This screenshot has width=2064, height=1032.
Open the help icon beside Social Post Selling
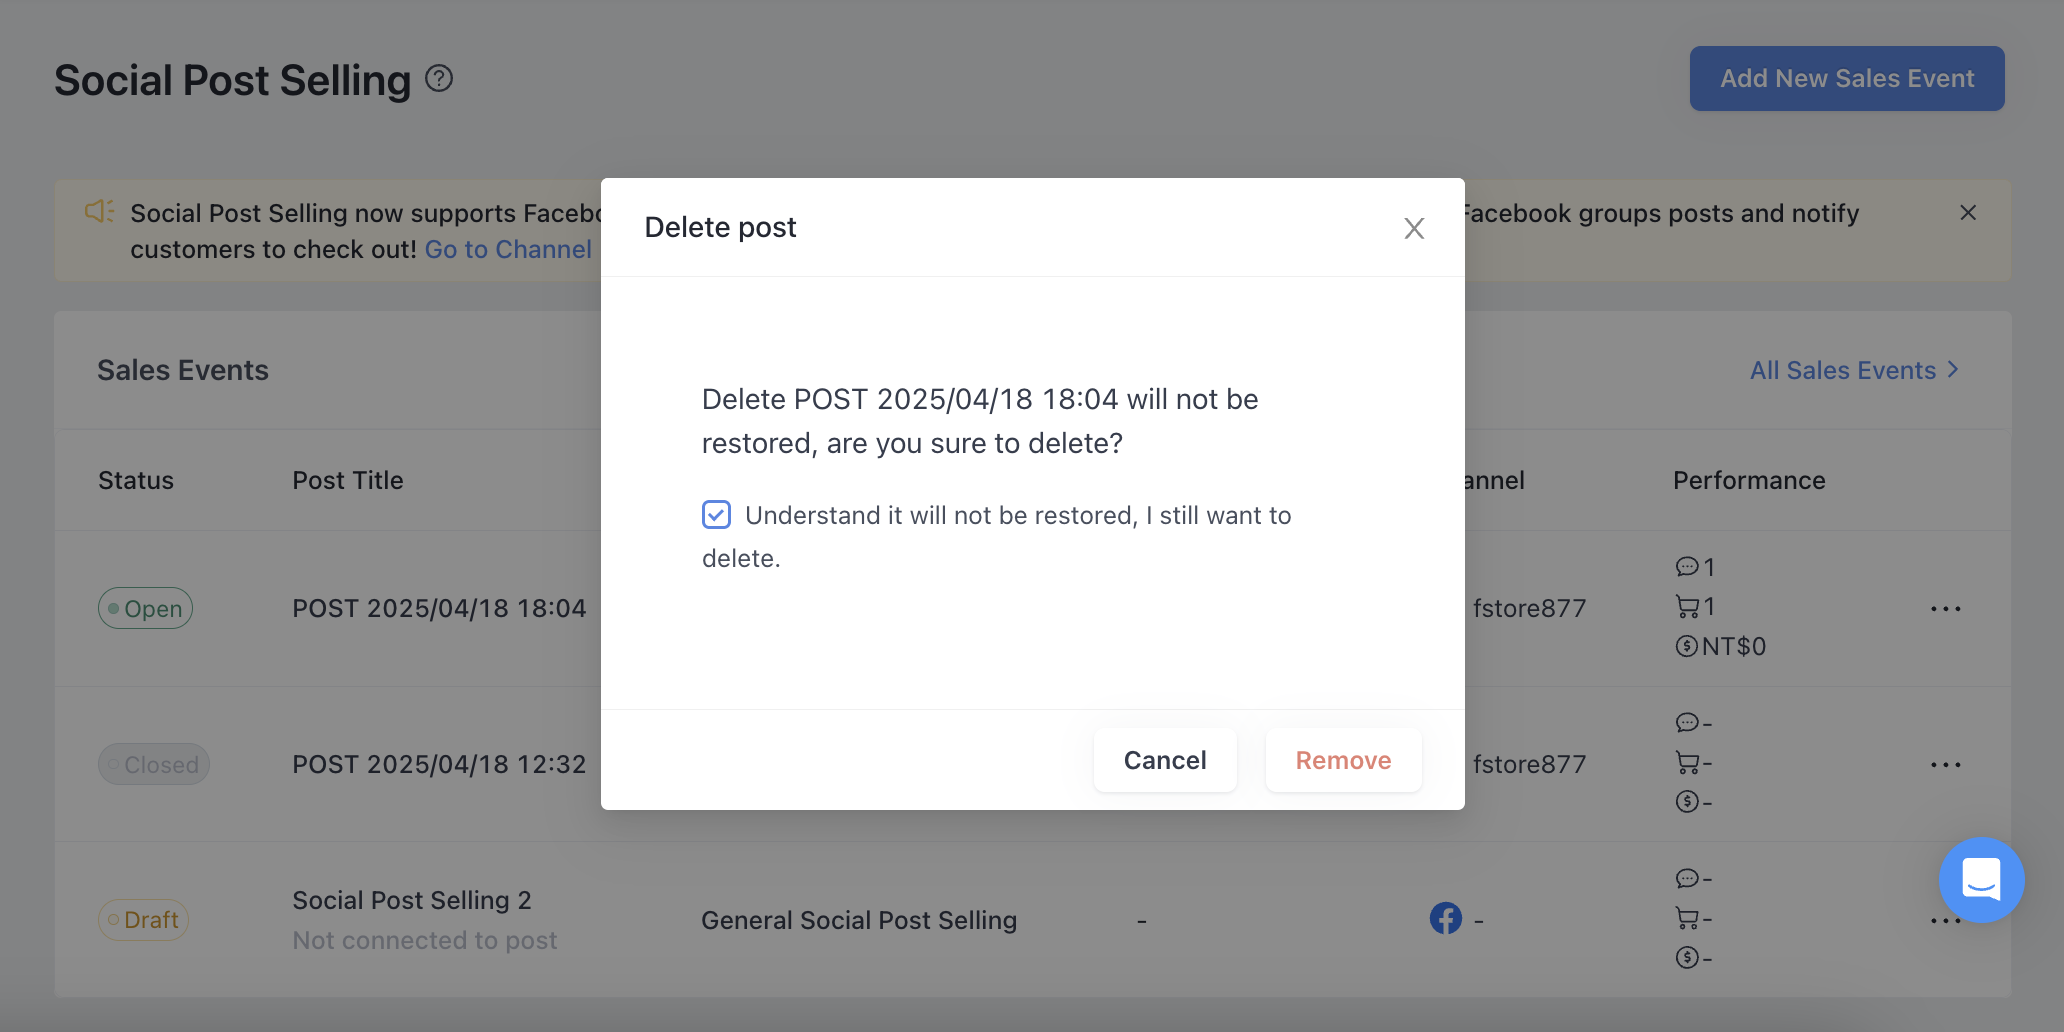pyautogui.click(x=439, y=78)
